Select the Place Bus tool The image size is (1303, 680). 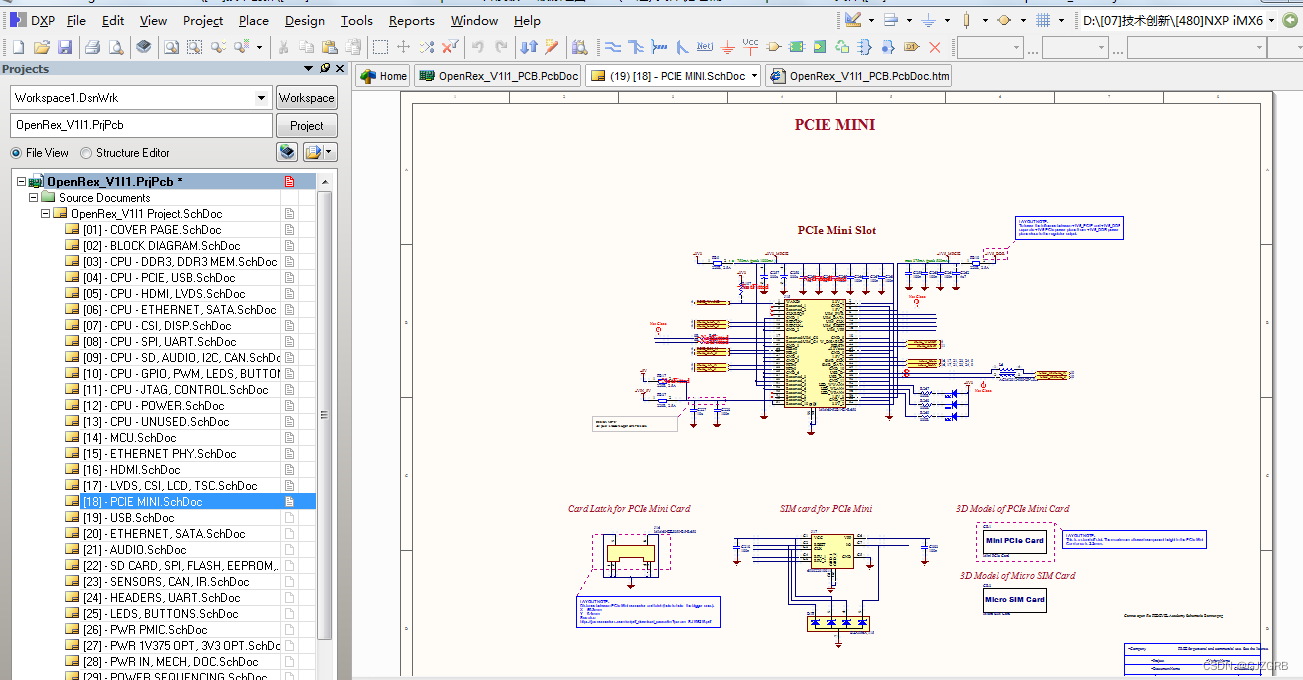636,45
